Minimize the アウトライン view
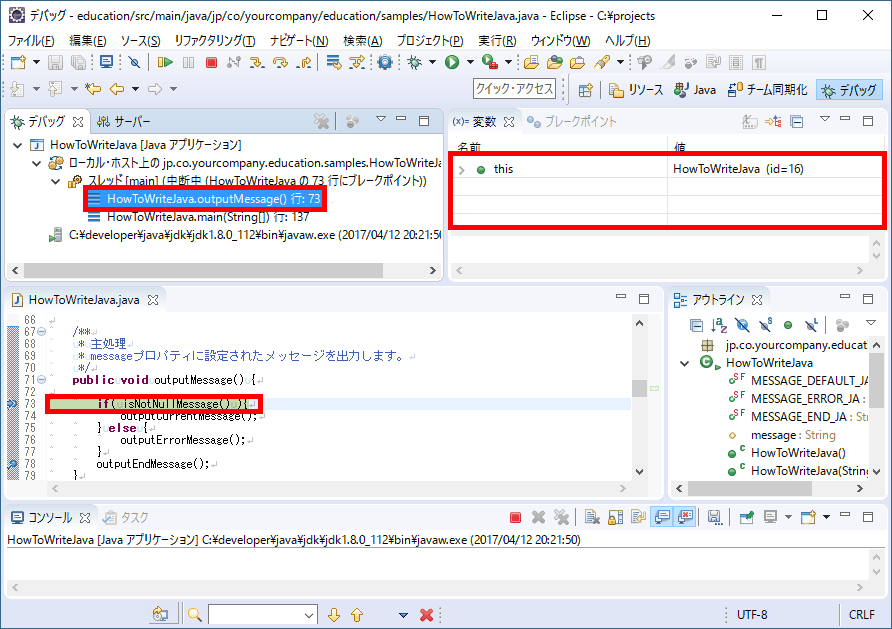This screenshot has width=892, height=629. [x=845, y=297]
